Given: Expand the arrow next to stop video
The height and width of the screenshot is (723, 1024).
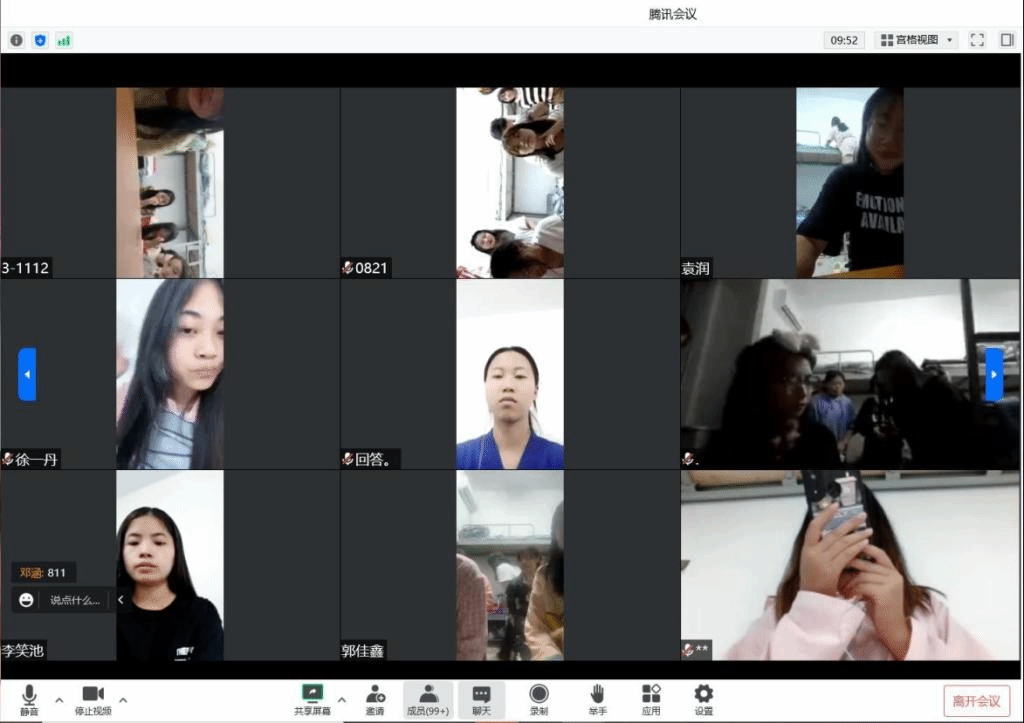Looking at the screenshot, I should tap(123, 699).
